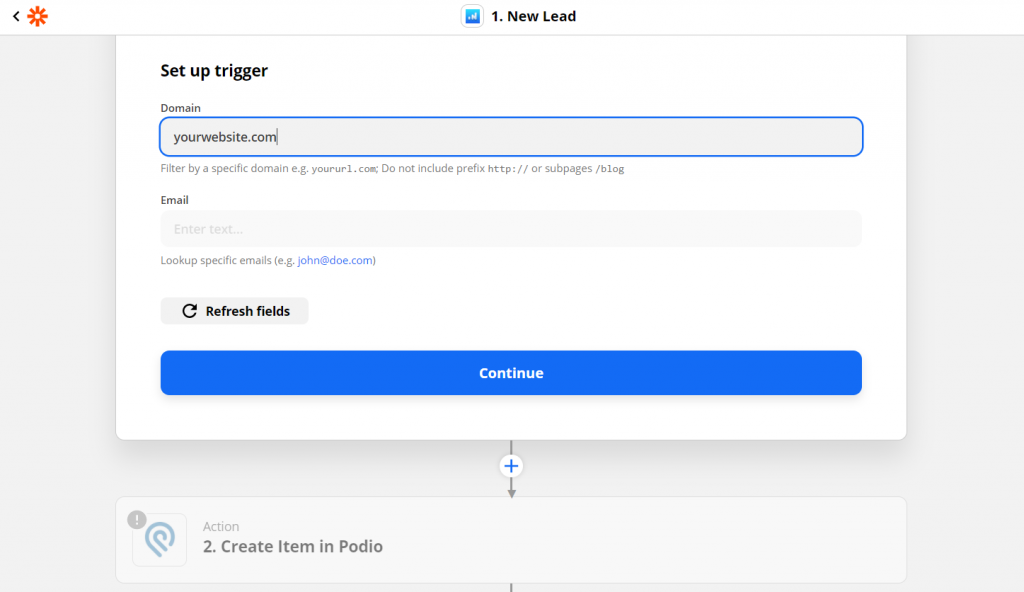Focus the empty Email text field

(x=511, y=229)
